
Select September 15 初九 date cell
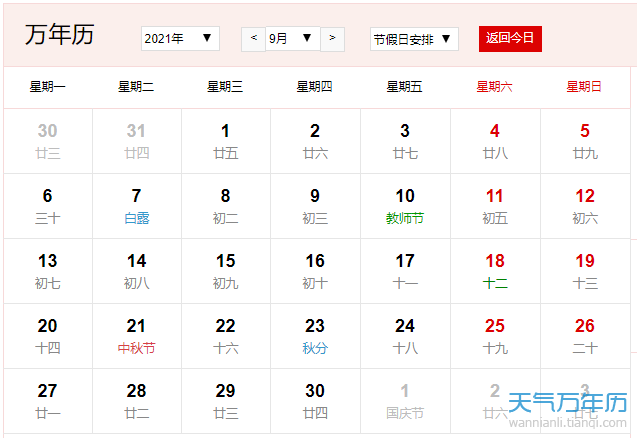[x=226, y=271]
